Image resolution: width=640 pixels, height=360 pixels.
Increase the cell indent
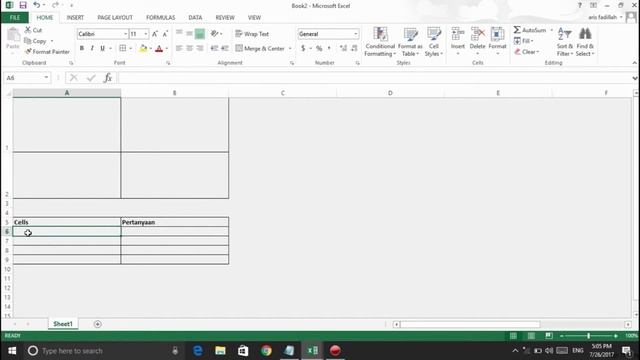225,48
